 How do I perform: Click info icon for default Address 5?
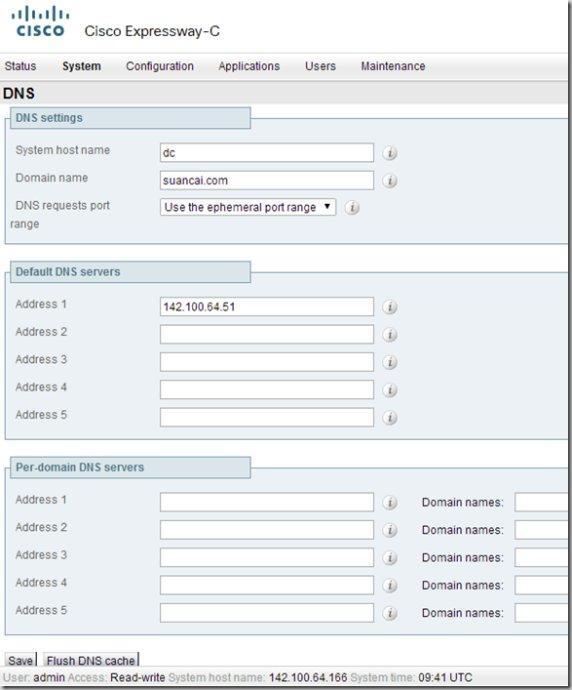point(389,418)
